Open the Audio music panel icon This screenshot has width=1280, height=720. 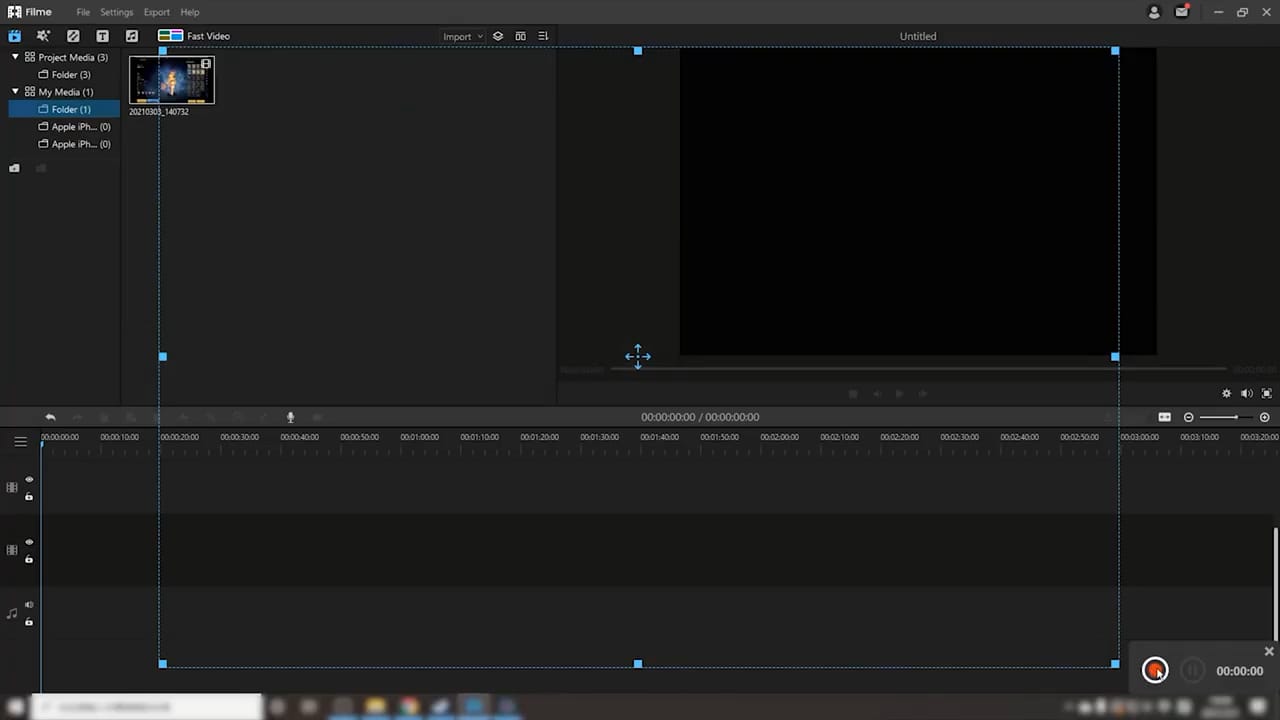(131, 36)
